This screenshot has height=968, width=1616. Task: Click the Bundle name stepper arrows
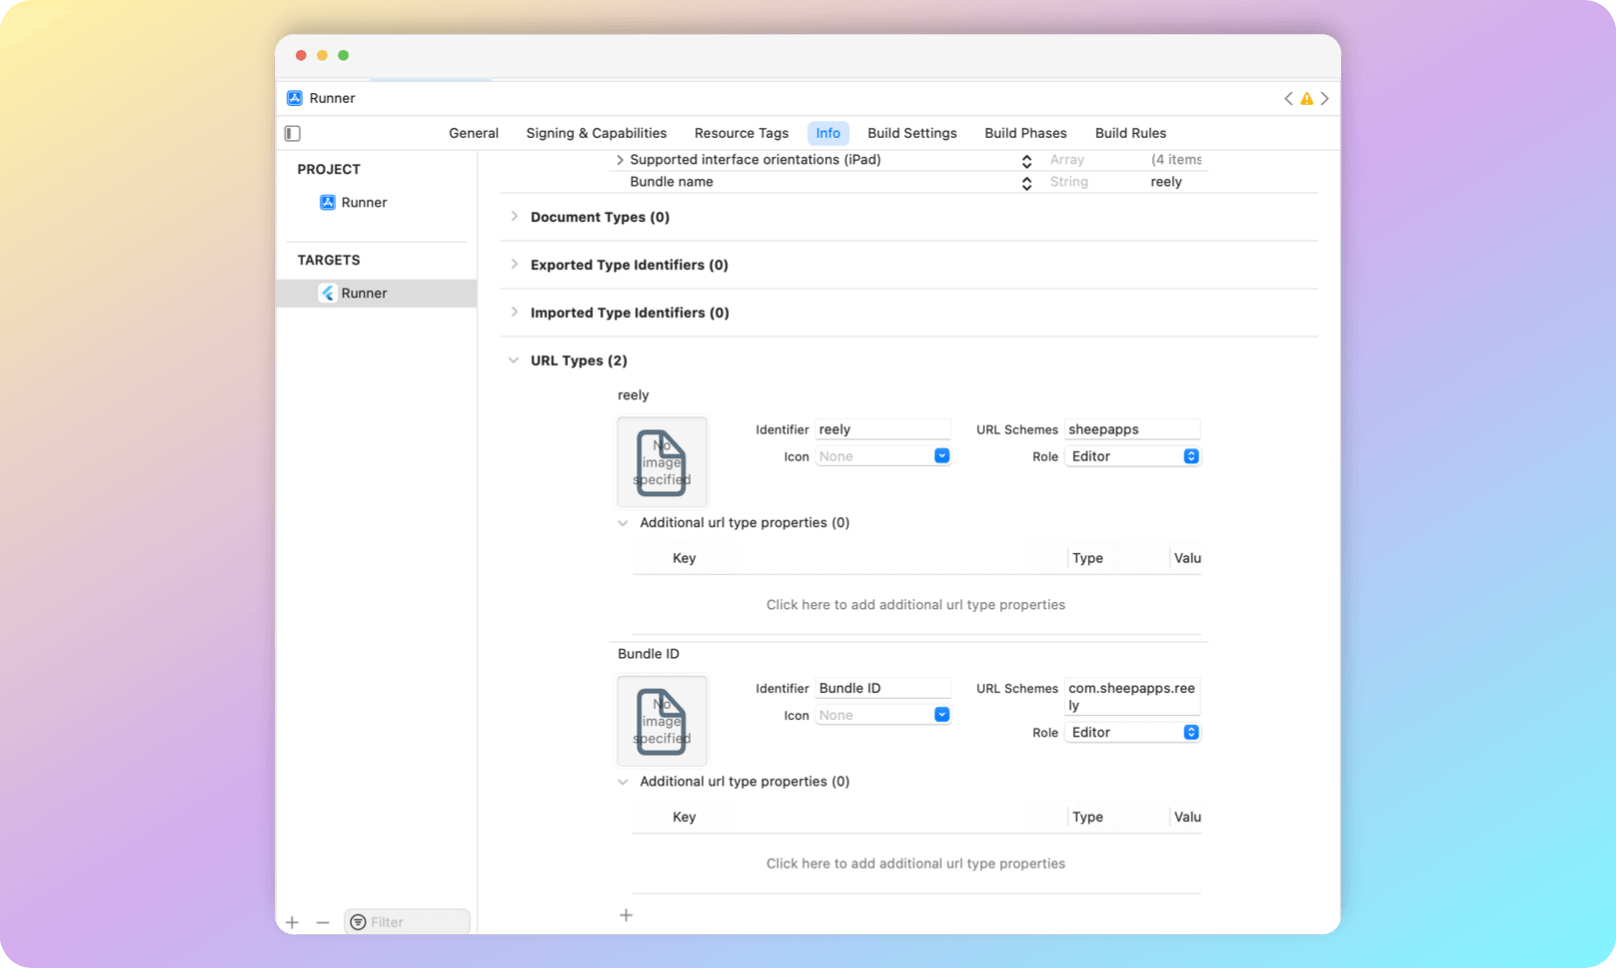coord(1027,182)
